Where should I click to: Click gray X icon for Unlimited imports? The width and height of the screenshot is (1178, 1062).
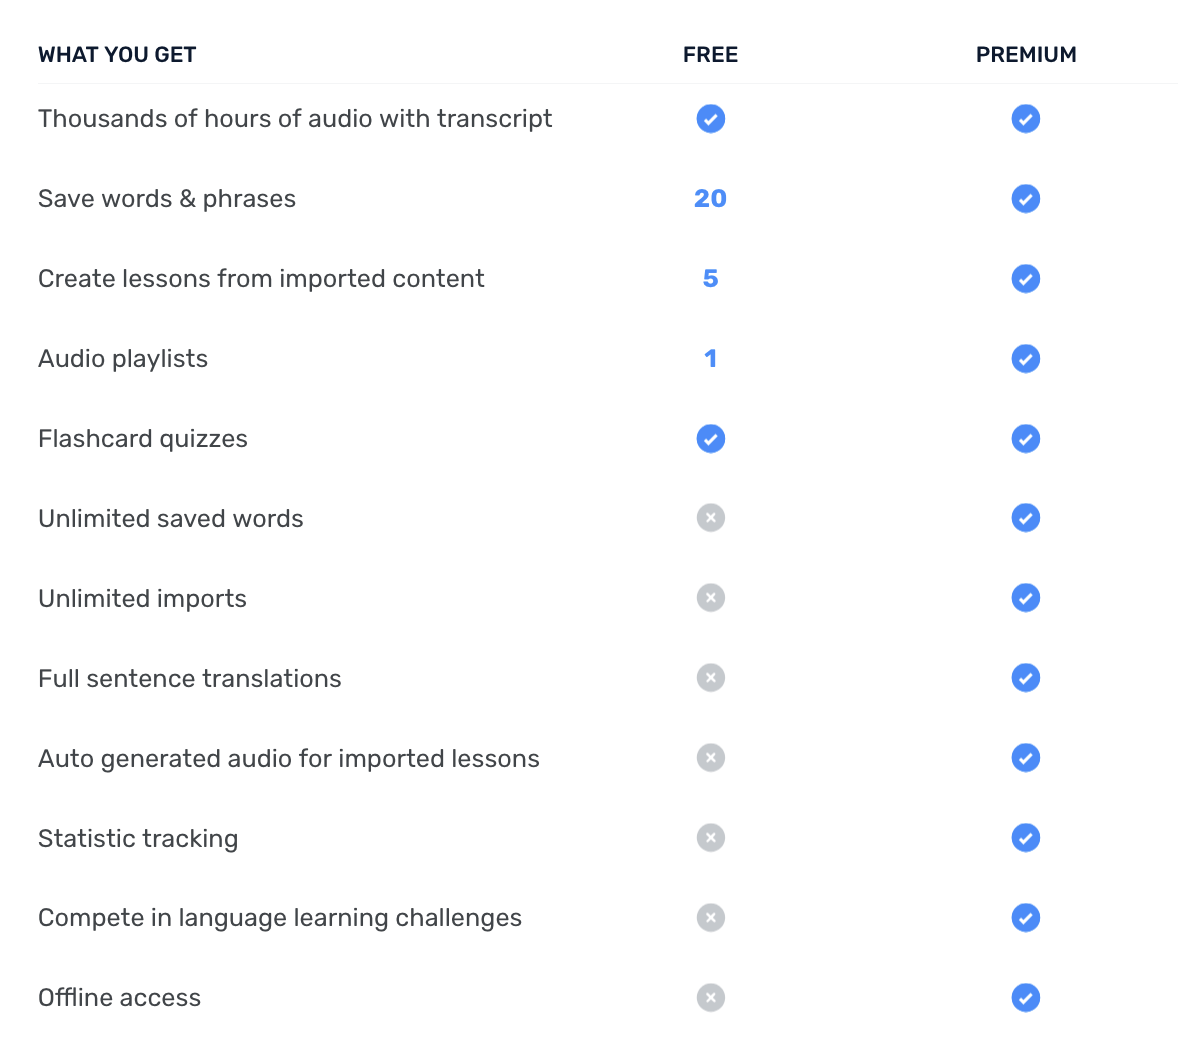(x=710, y=598)
